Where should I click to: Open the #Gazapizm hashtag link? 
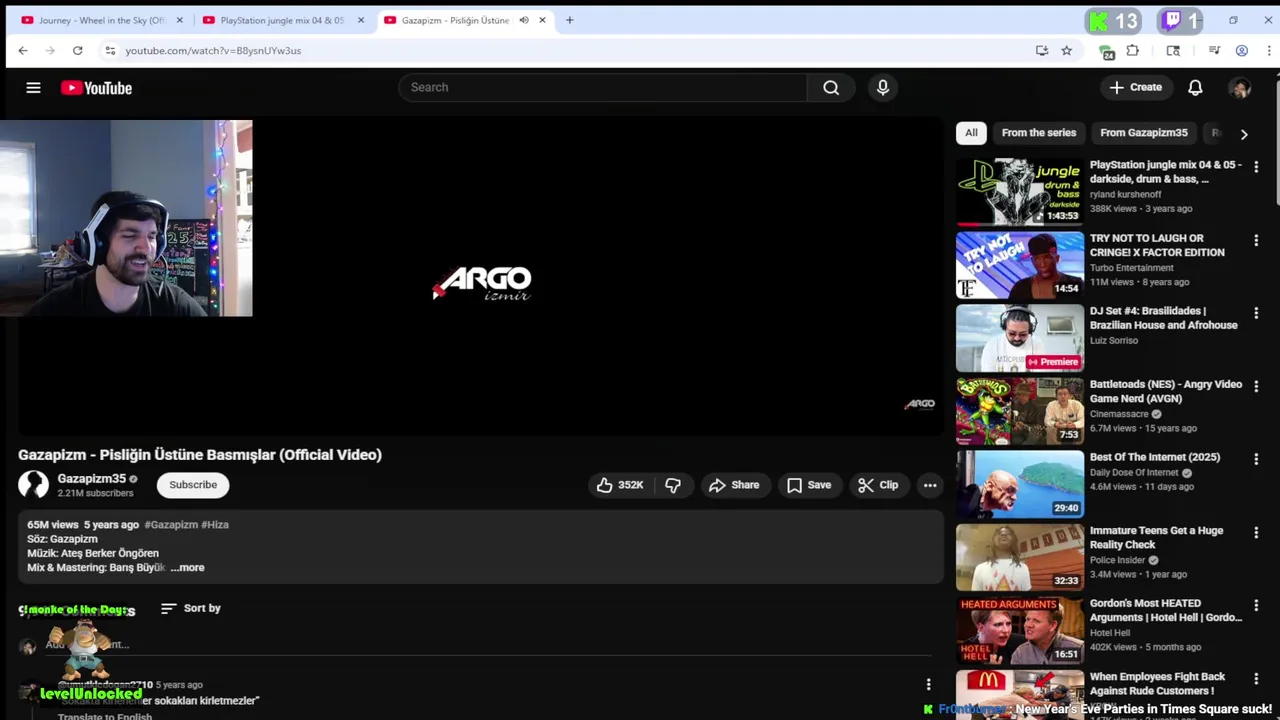(171, 525)
